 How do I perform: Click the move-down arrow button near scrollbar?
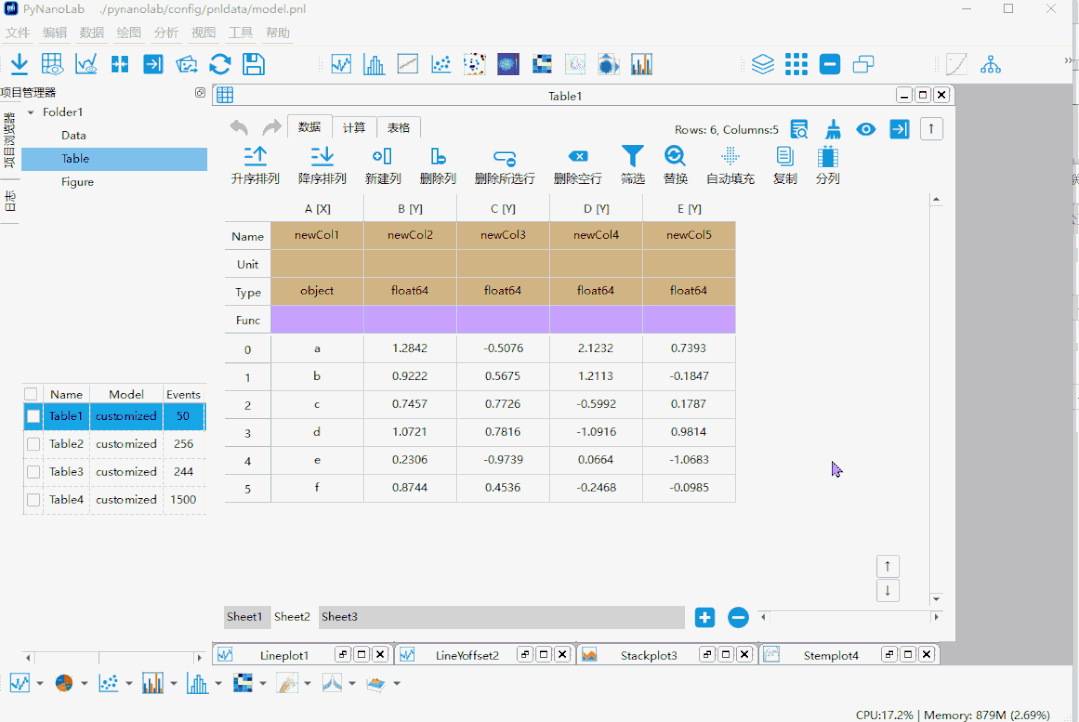888,591
